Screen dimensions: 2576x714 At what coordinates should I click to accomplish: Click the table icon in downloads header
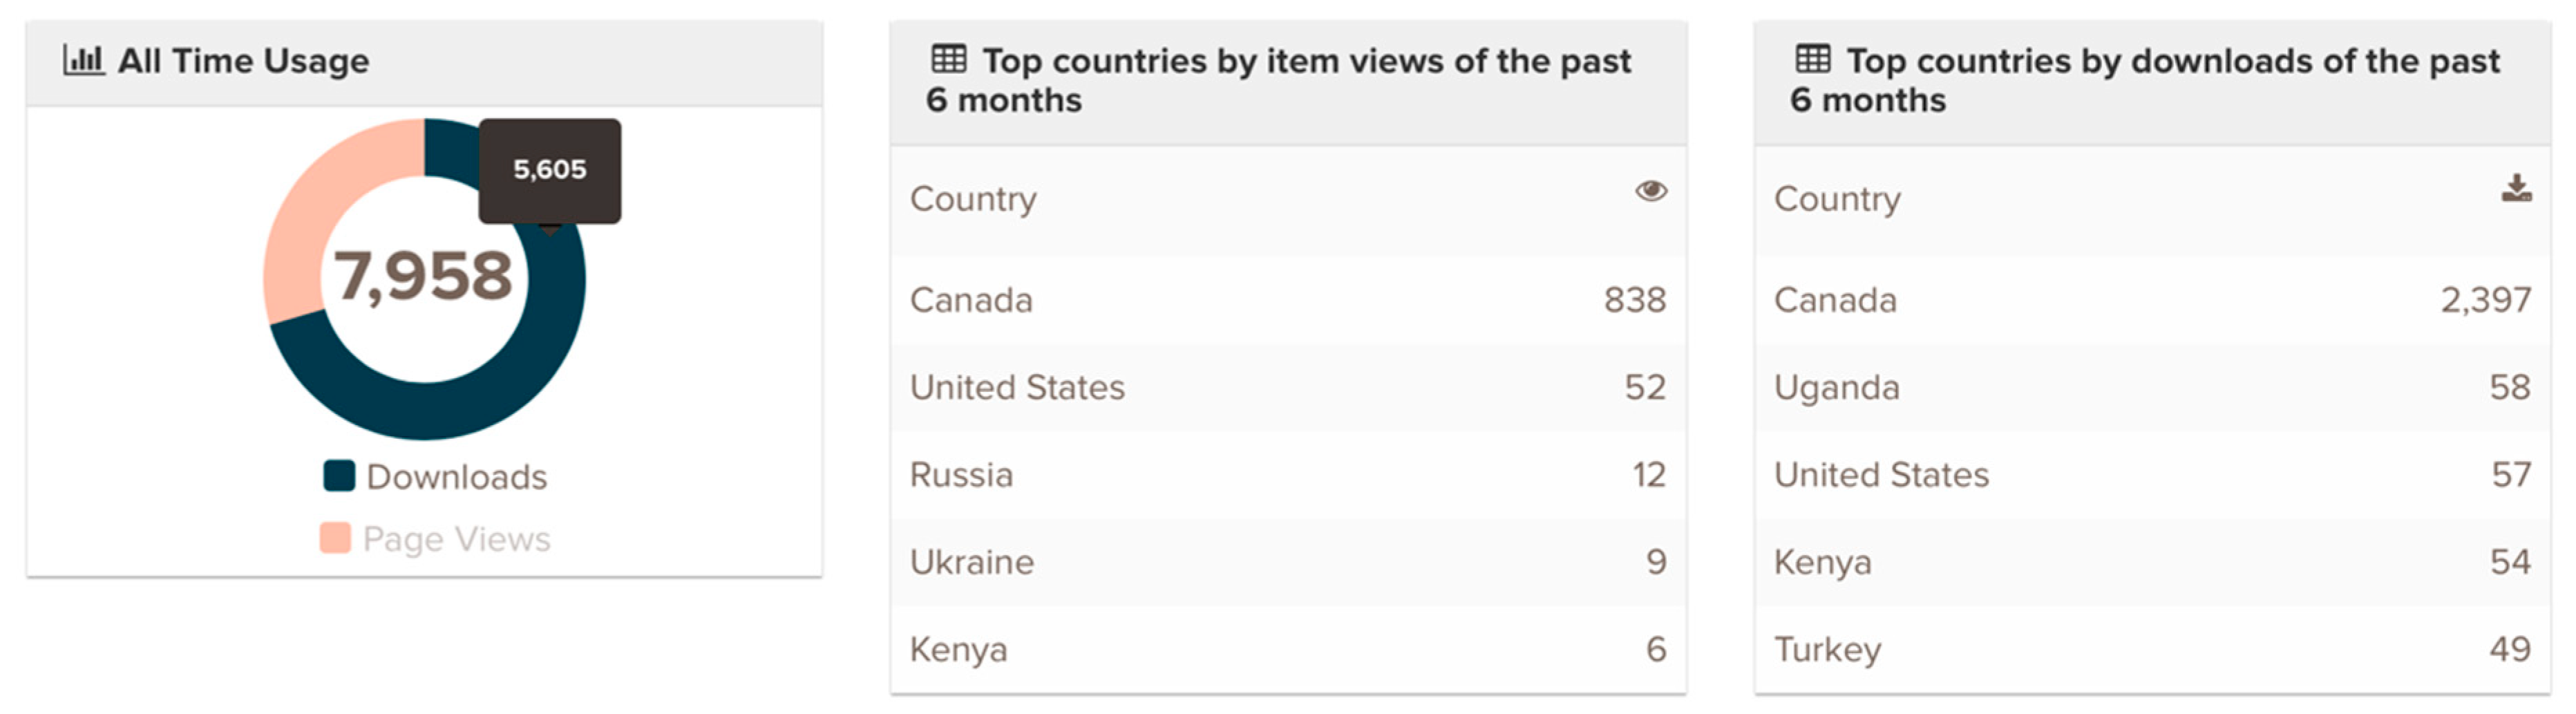(x=1812, y=60)
